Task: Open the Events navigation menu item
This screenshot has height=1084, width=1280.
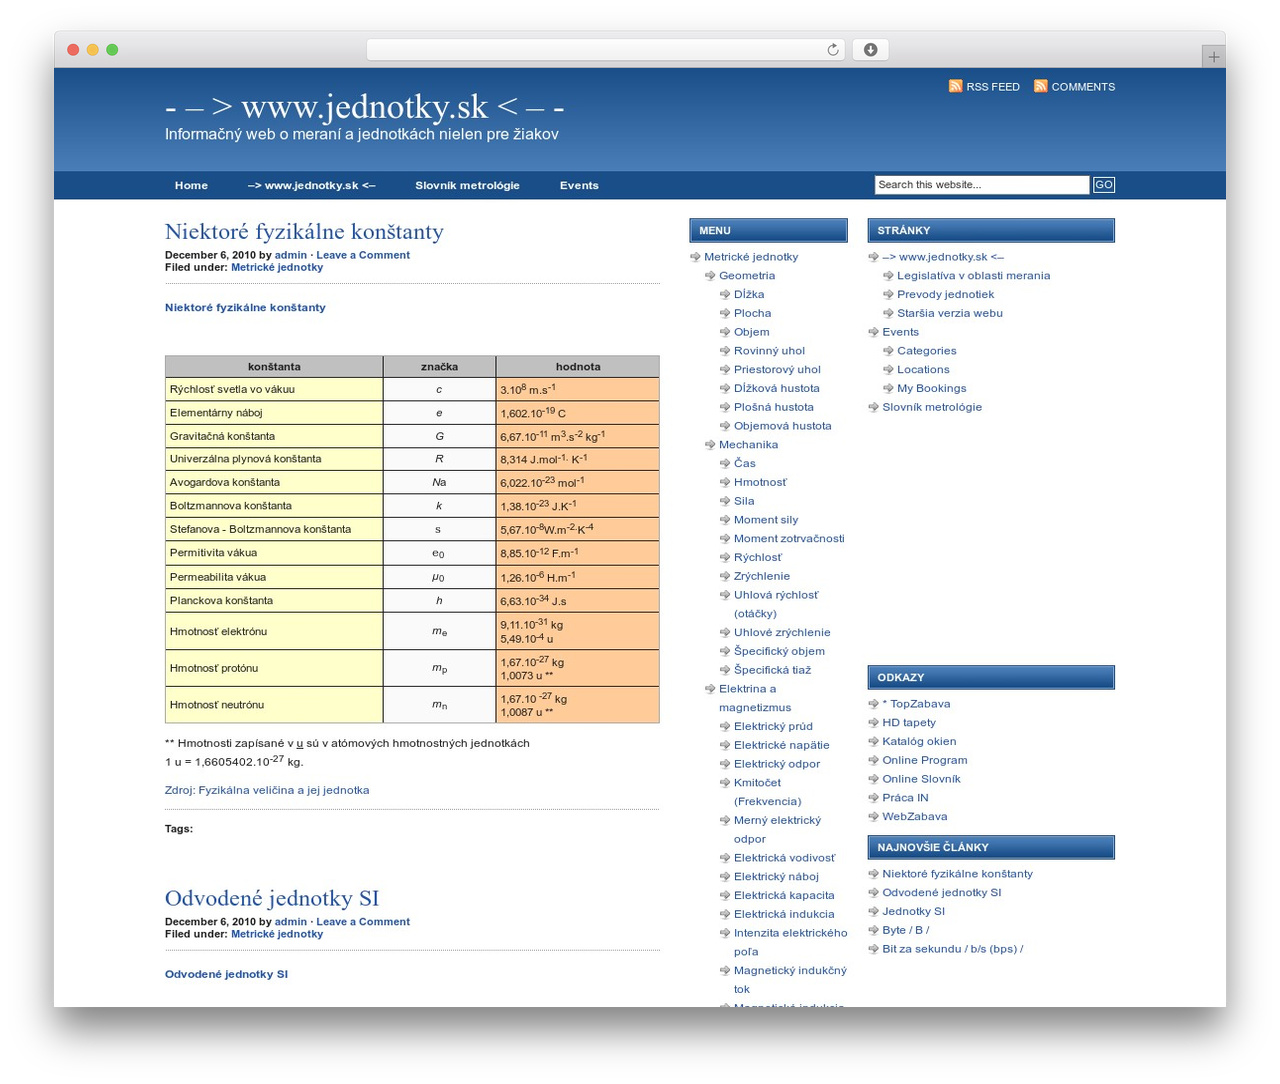Action: click(x=579, y=185)
